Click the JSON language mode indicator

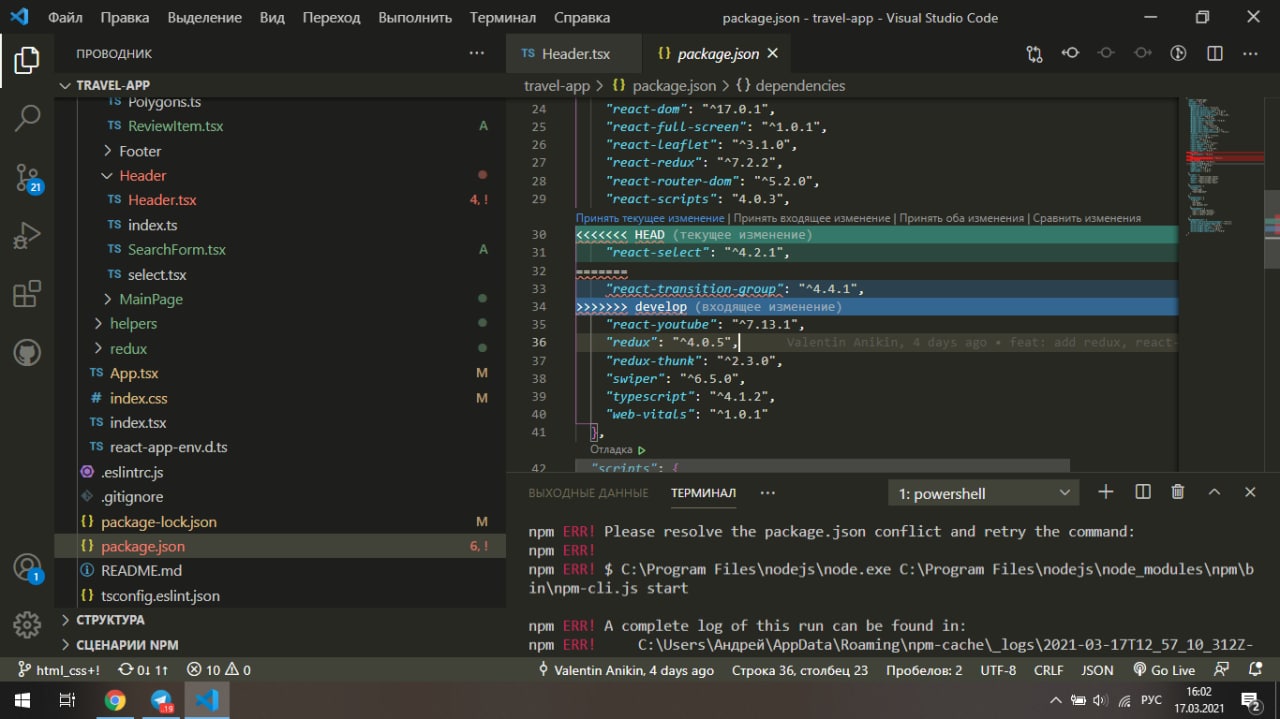[1097, 670]
